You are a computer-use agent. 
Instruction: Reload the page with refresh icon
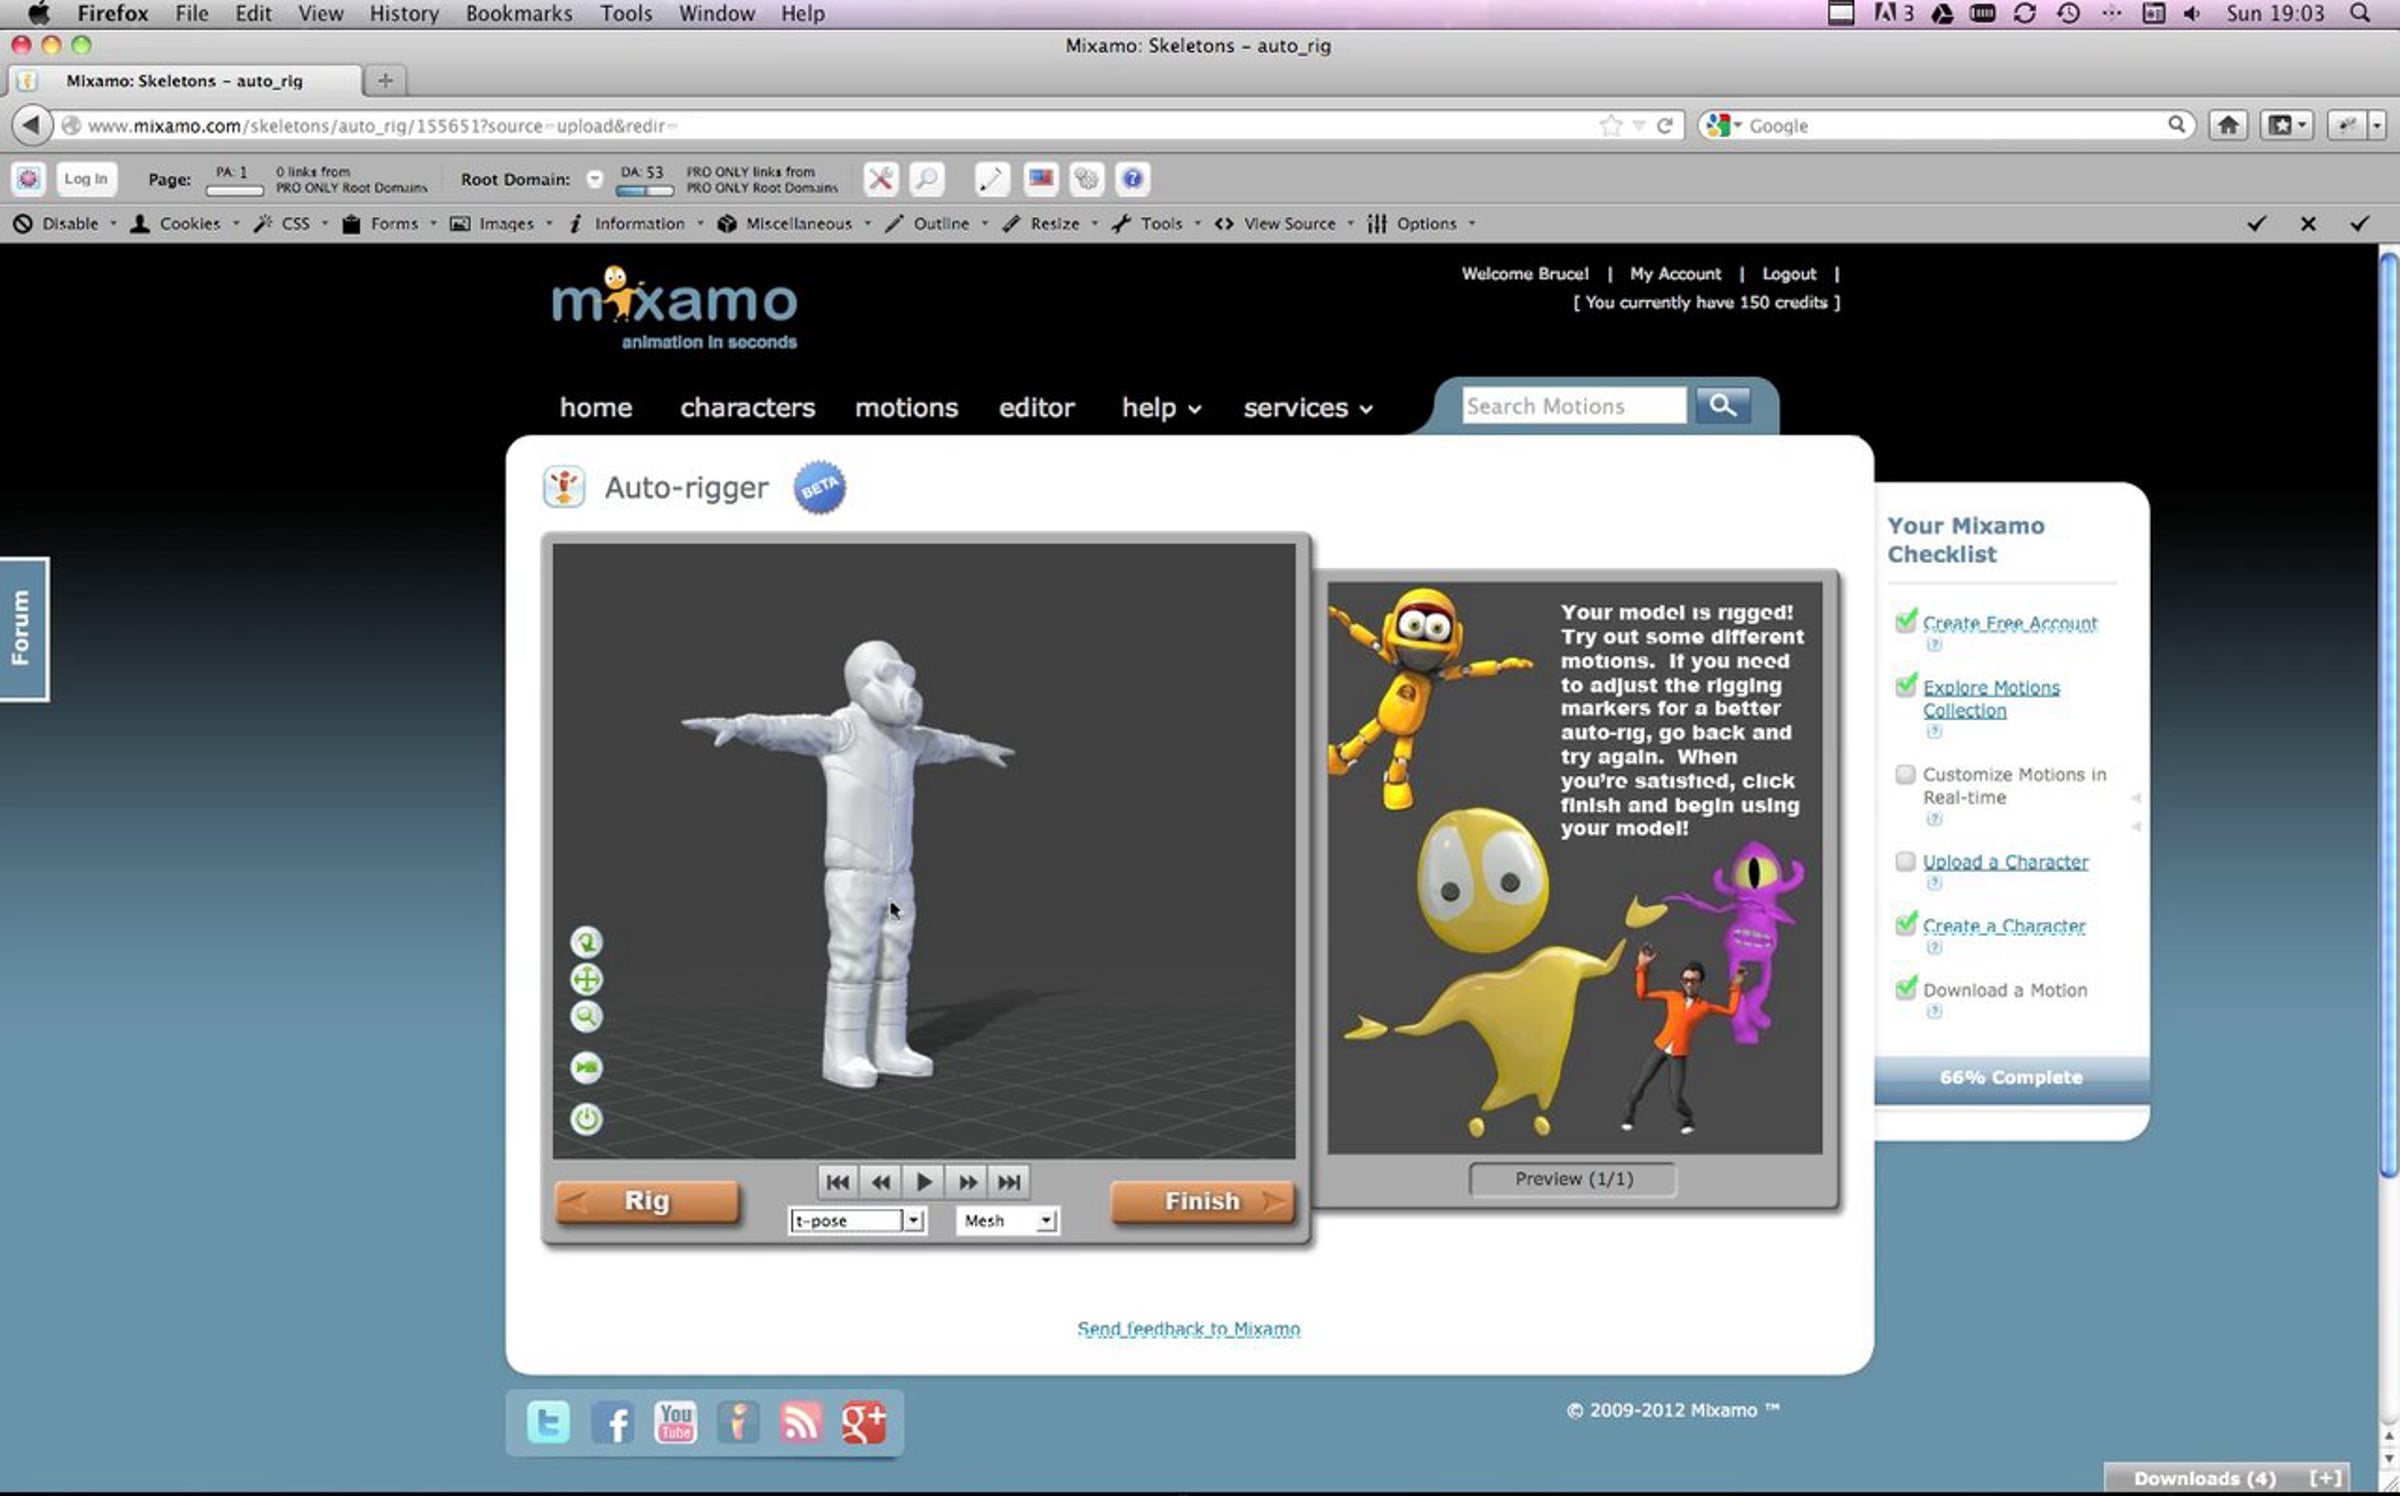pyautogui.click(x=1665, y=125)
